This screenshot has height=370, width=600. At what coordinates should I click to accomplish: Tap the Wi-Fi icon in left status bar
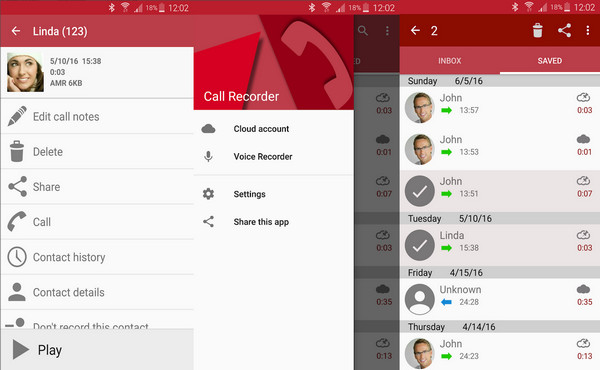(125, 7)
